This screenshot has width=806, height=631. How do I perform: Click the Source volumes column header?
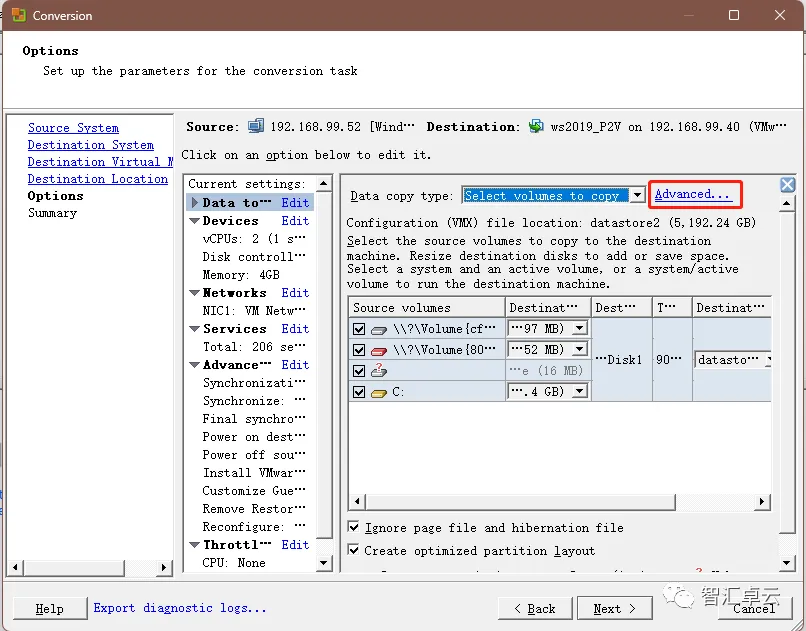click(x=426, y=307)
